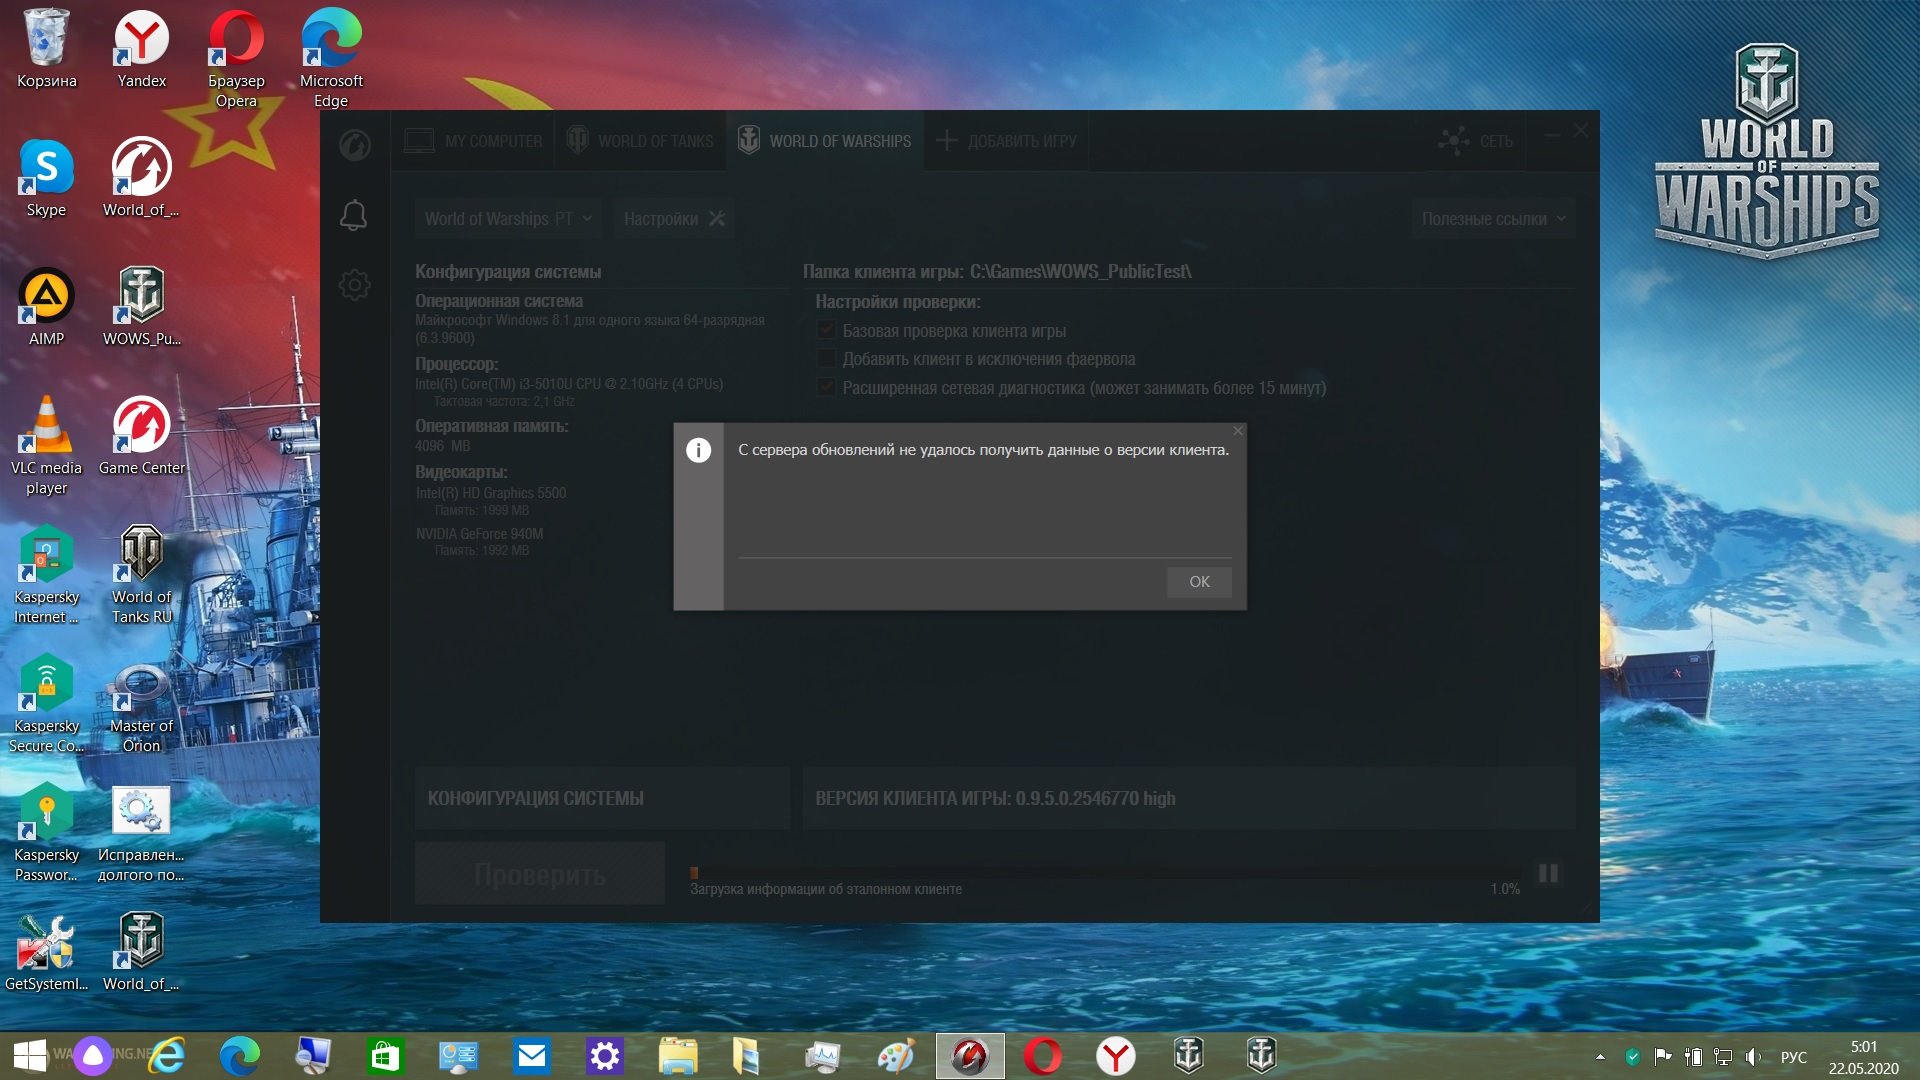Open Game Center desktop shortcut
The image size is (1920, 1080).
(x=141, y=436)
